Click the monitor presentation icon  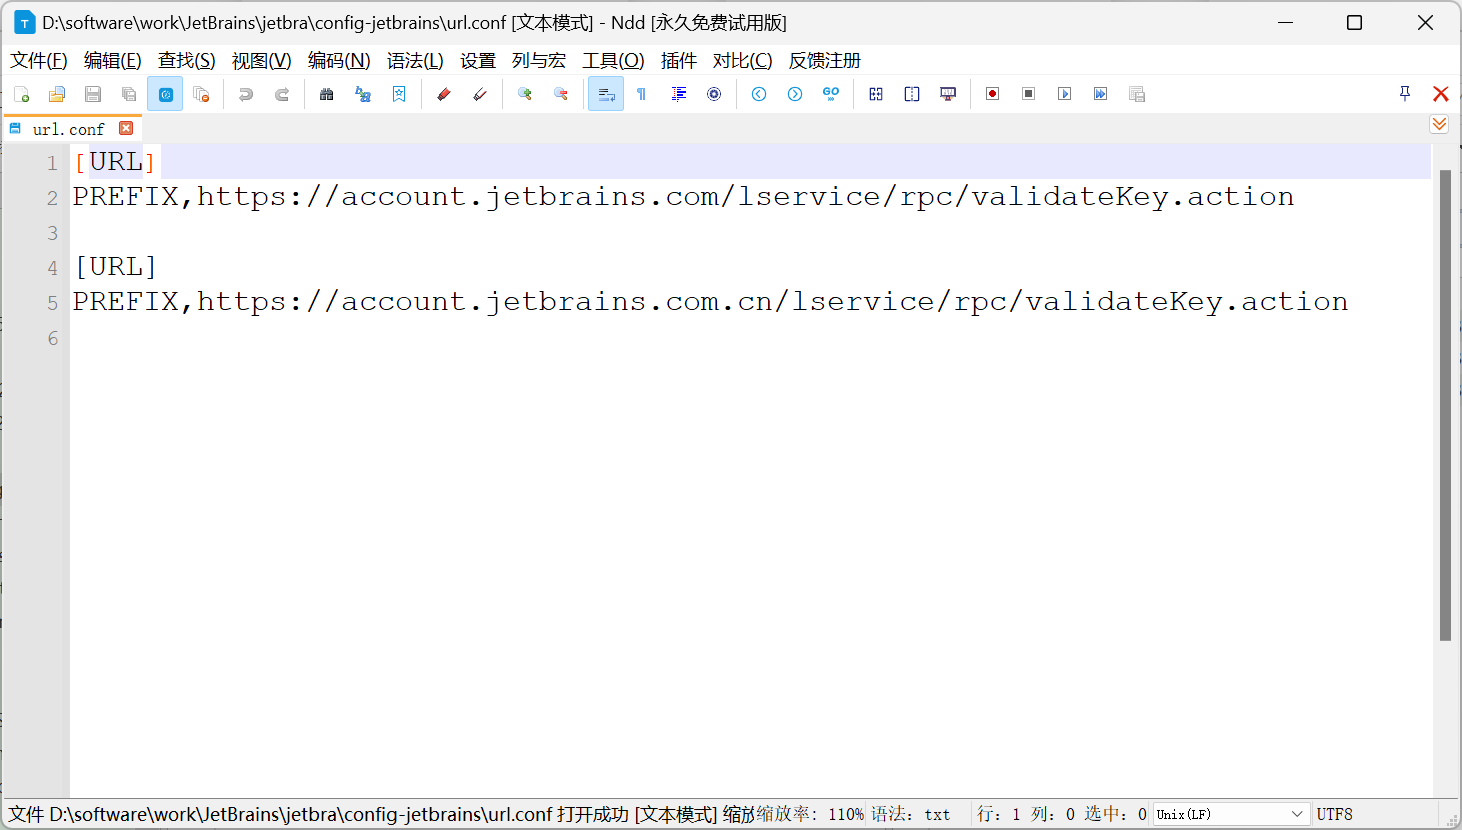[x=948, y=94]
